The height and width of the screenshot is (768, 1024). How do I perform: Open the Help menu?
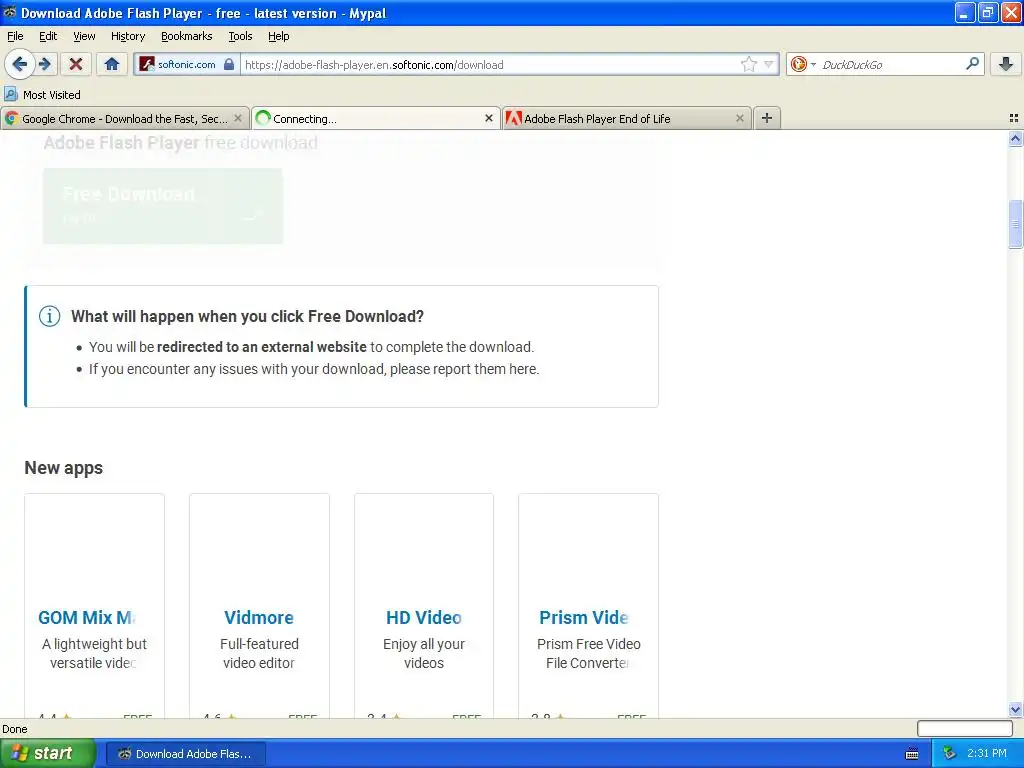pyautogui.click(x=278, y=36)
